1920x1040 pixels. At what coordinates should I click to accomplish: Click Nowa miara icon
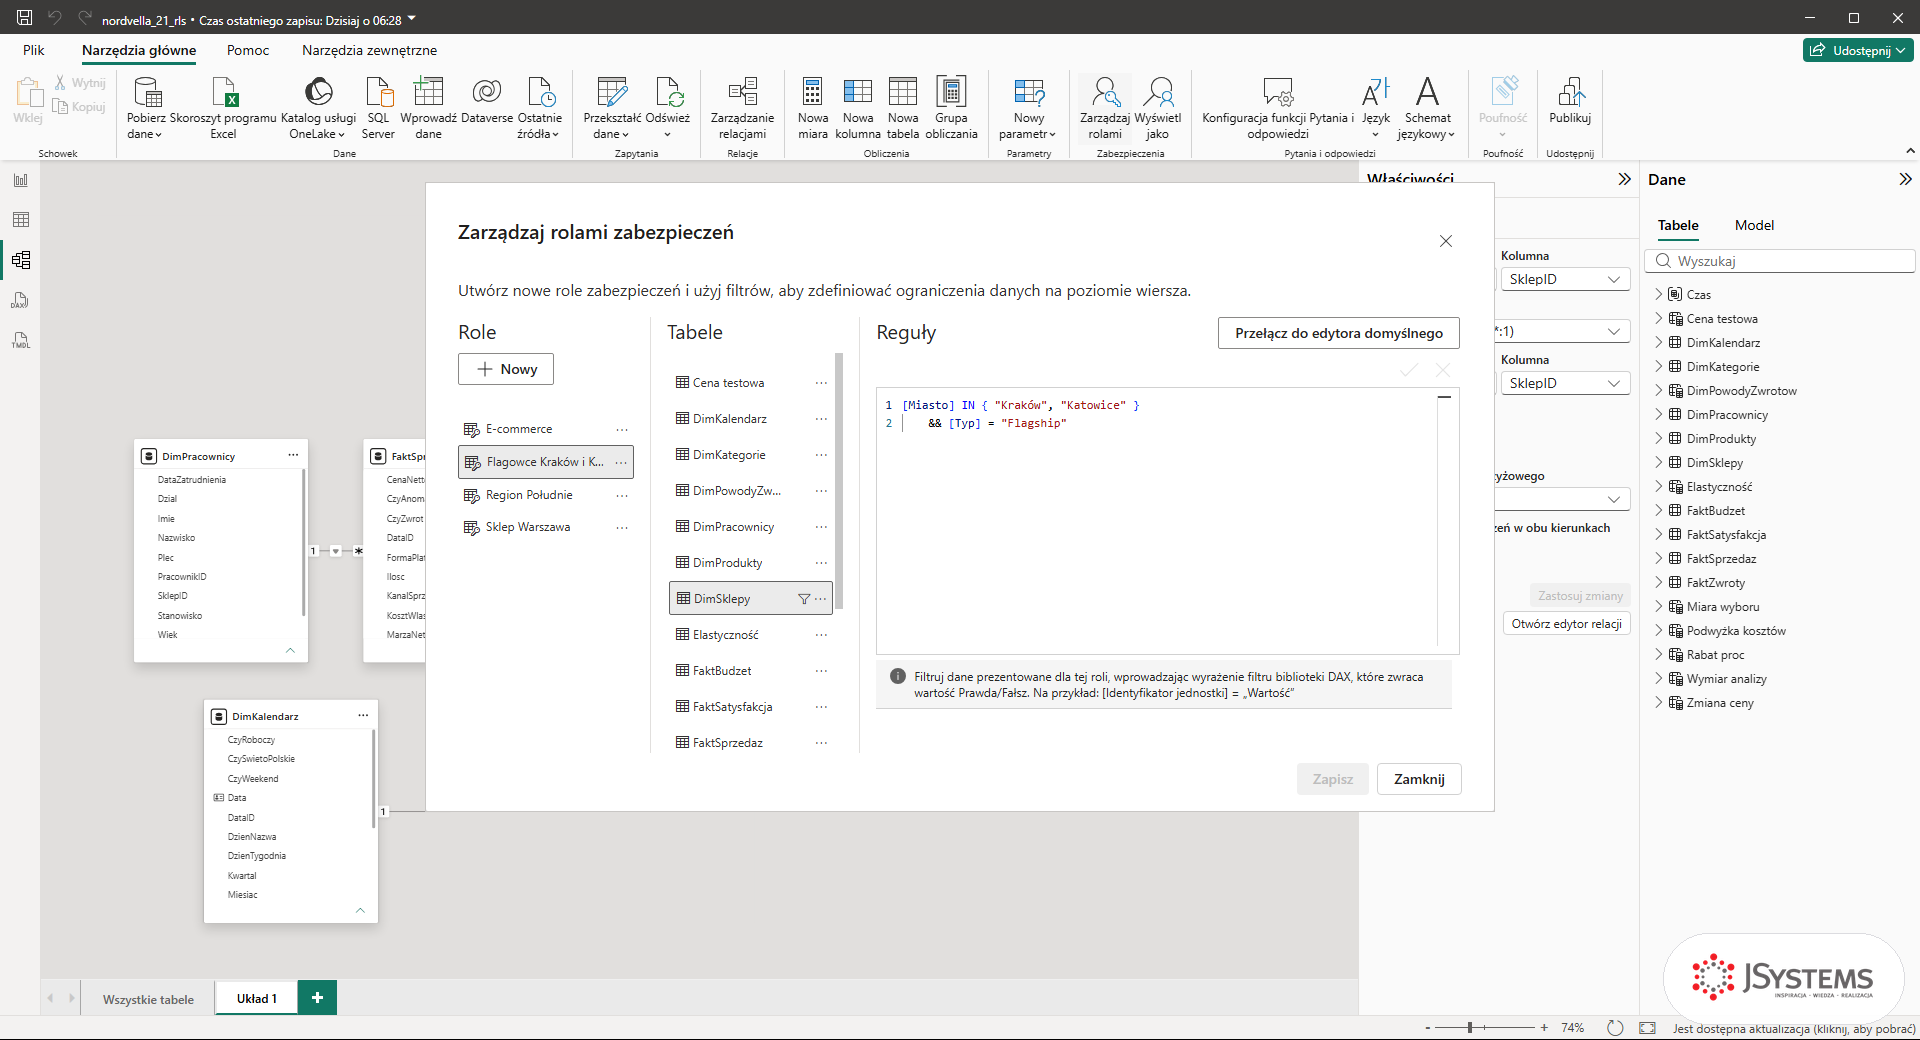813,108
